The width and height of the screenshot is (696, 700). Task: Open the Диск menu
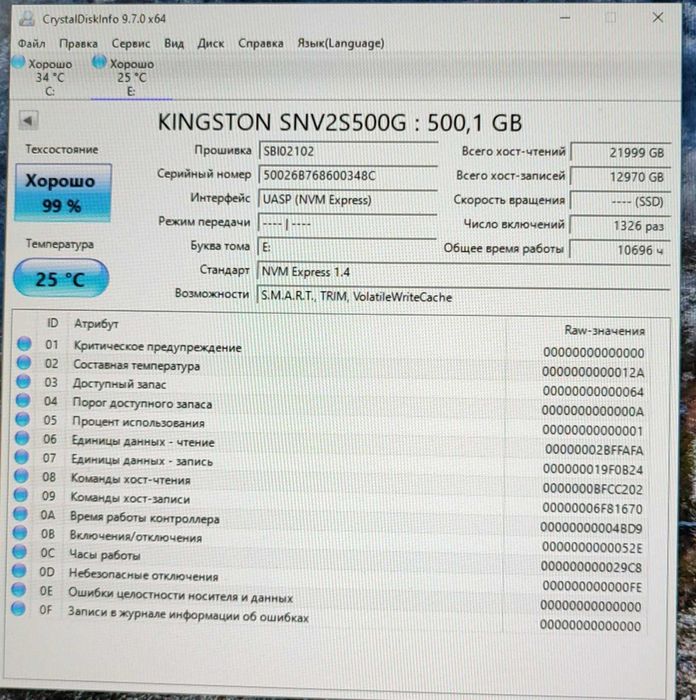(210, 43)
